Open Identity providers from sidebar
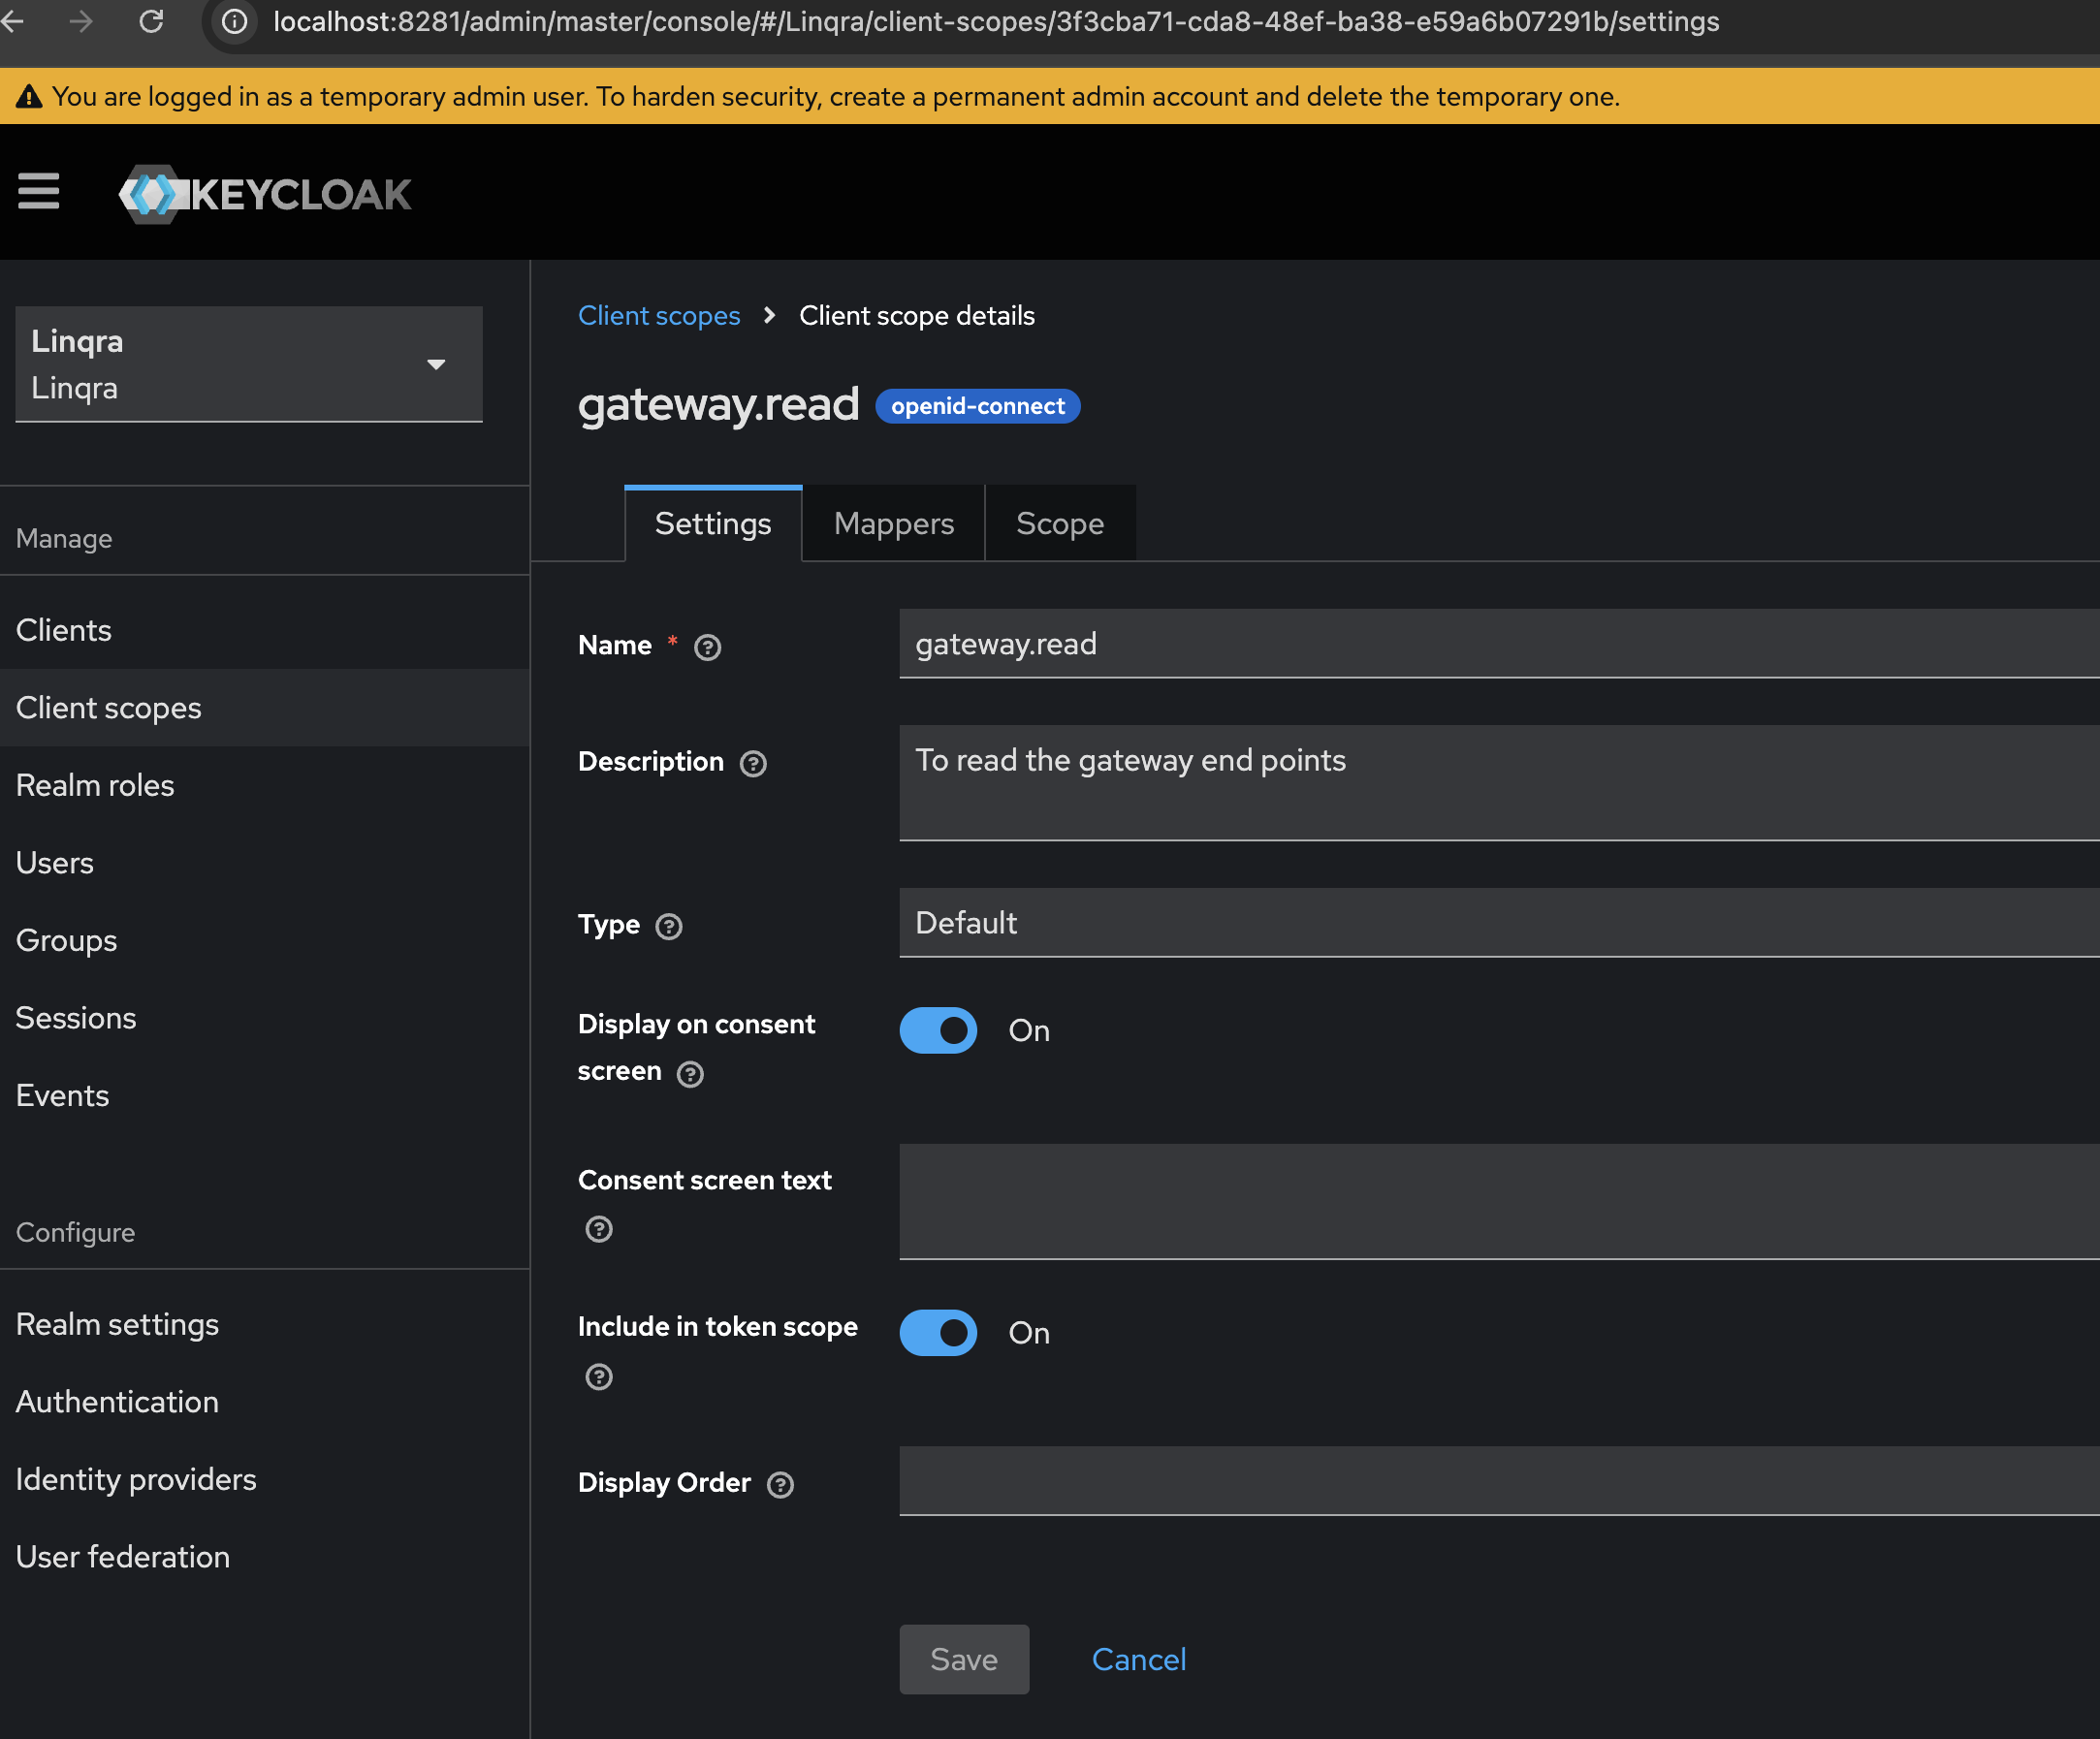 click(x=135, y=1479)
